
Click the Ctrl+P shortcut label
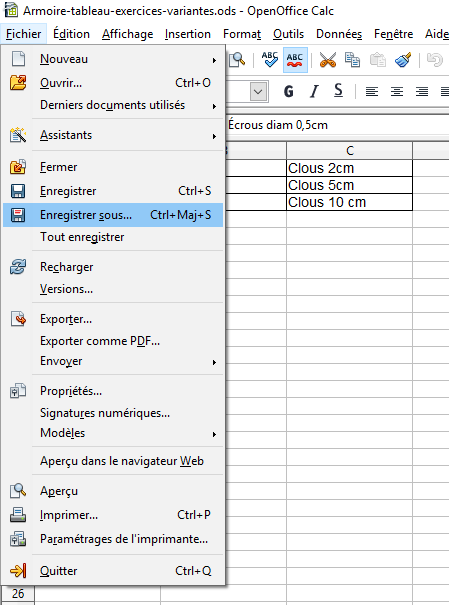click(194, 515)
